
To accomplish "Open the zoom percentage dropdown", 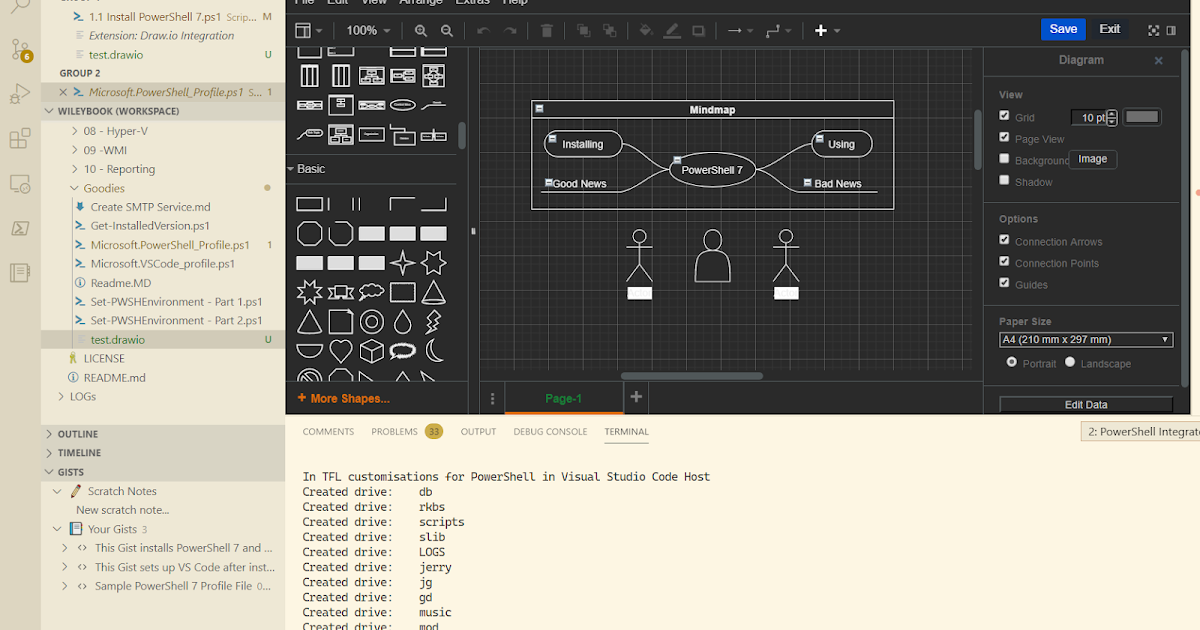I will [x=367, y=31].
